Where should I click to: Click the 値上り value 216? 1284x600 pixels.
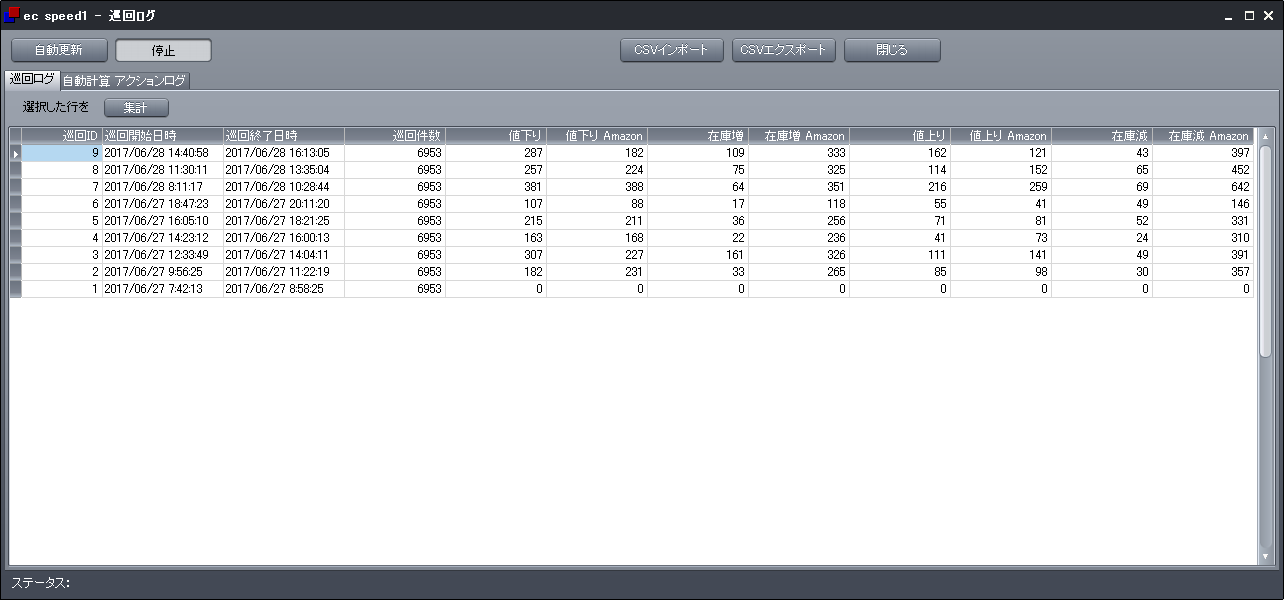(899, 187)
